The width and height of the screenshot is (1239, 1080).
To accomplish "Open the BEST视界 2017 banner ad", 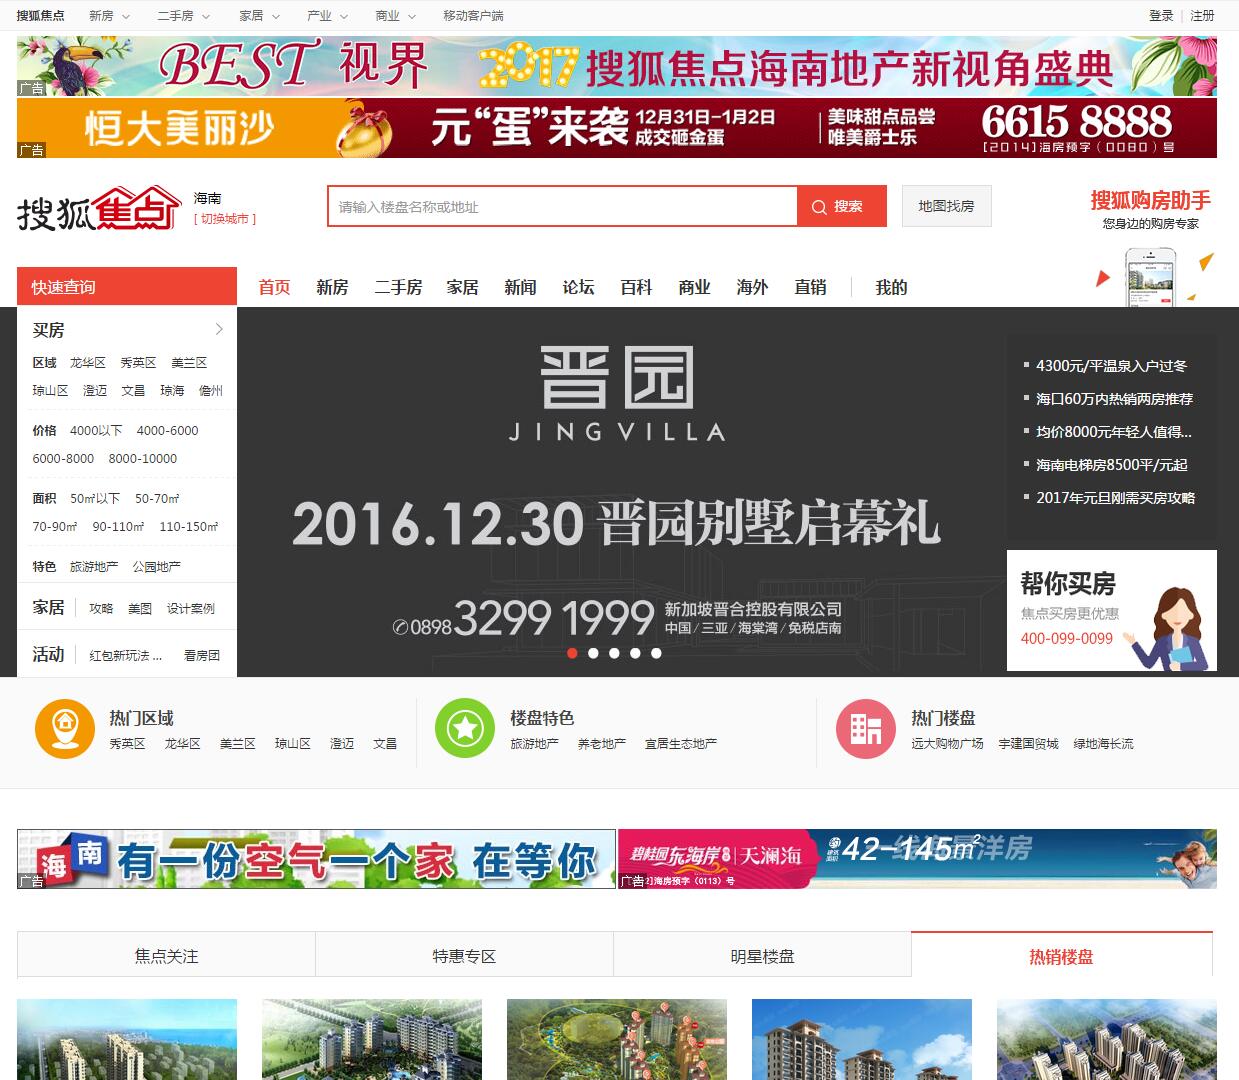I will tap(617, 66).
